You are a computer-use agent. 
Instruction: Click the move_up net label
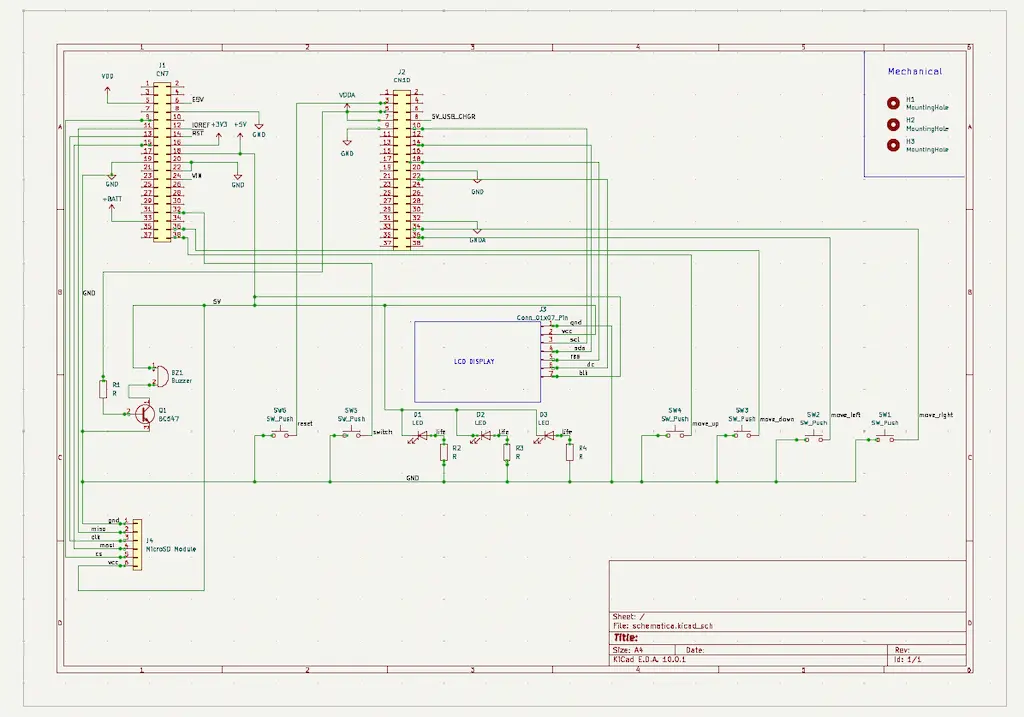point(705,424)
